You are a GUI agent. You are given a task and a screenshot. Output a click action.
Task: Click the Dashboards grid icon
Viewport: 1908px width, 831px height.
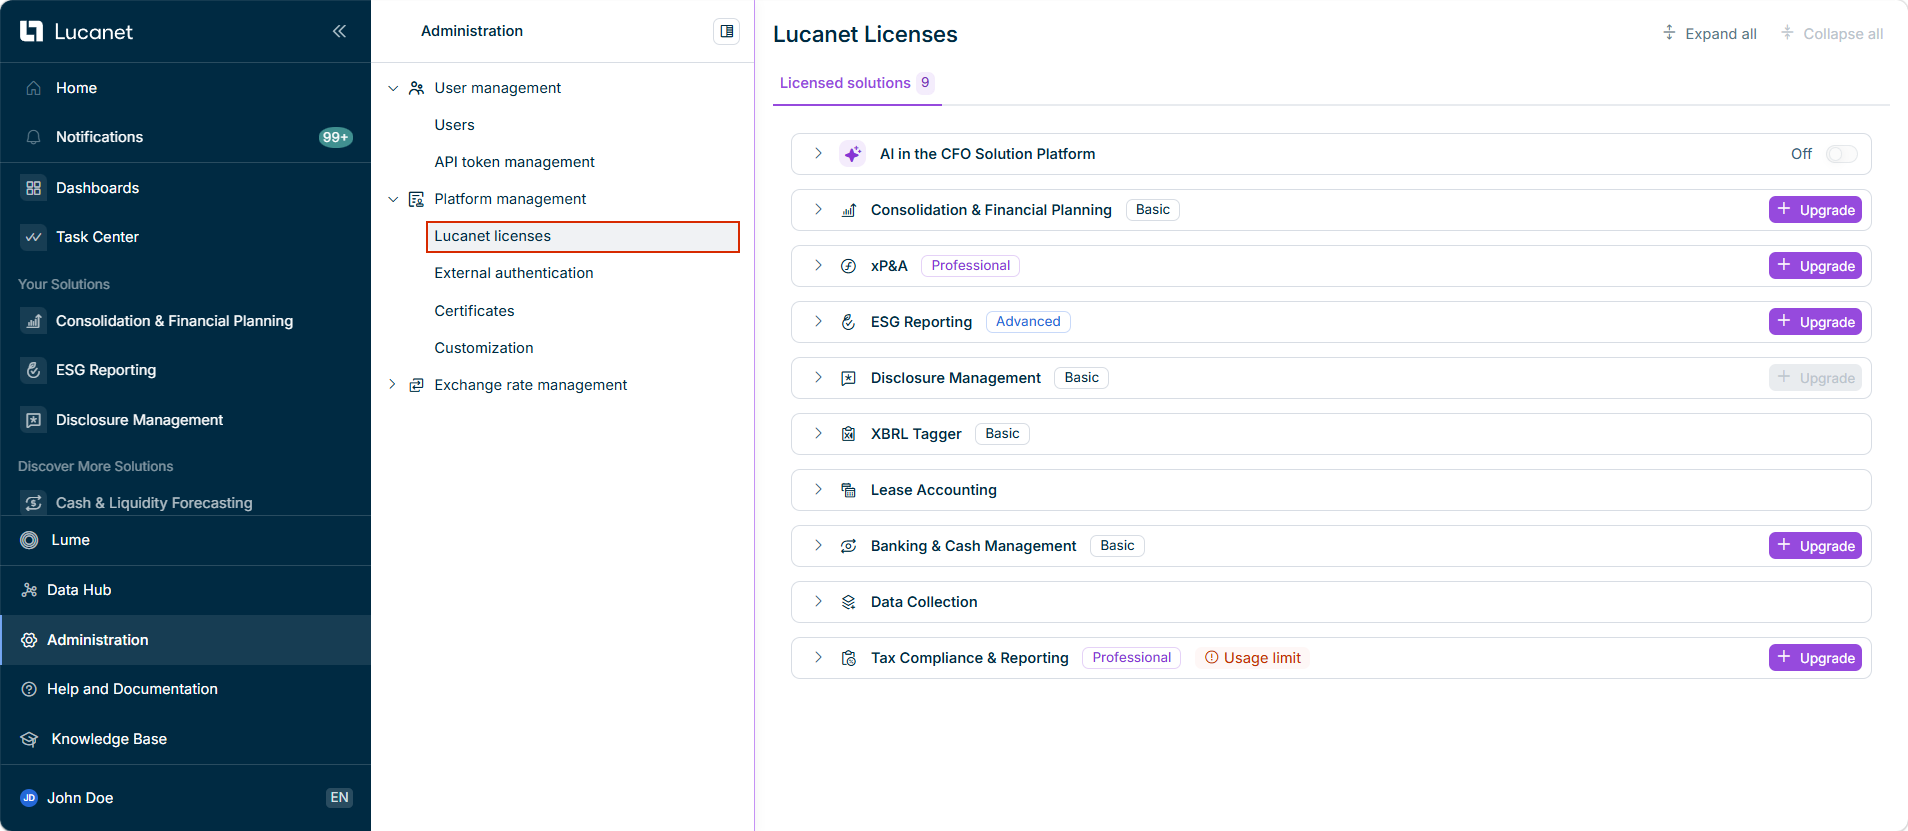[x=34, y=188]
